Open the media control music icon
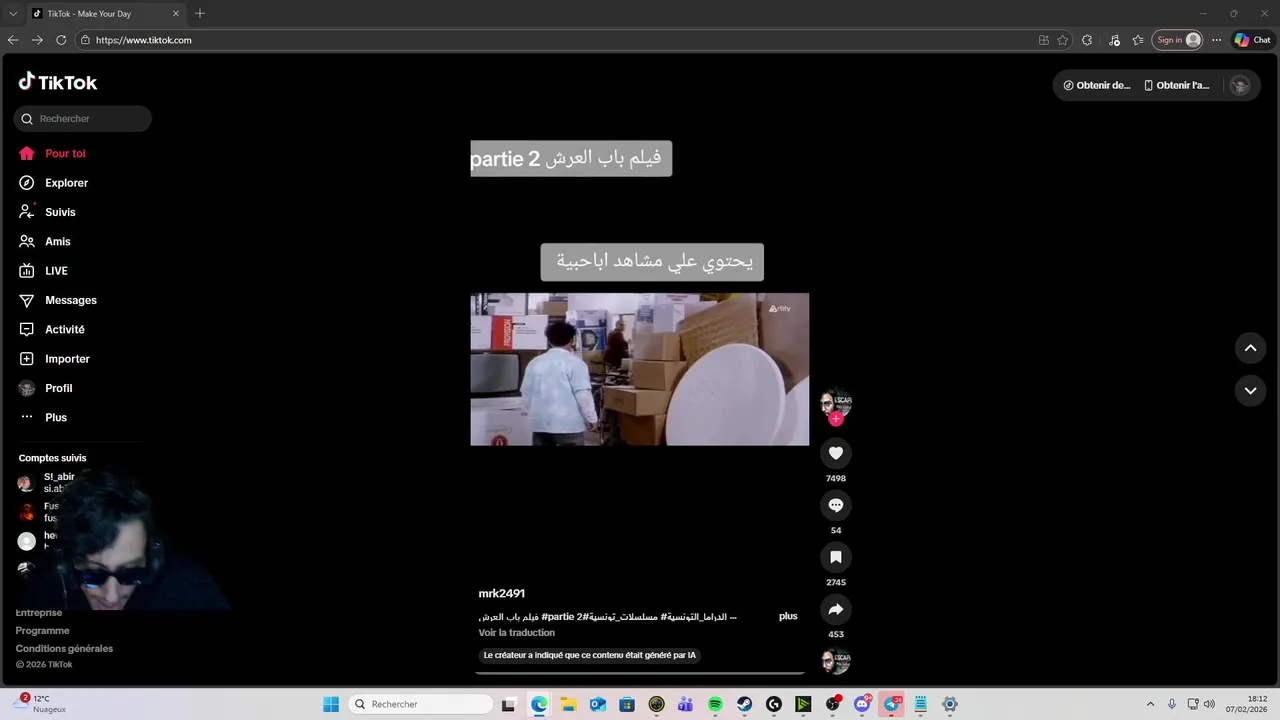1280x720 pixels. 1114,40
